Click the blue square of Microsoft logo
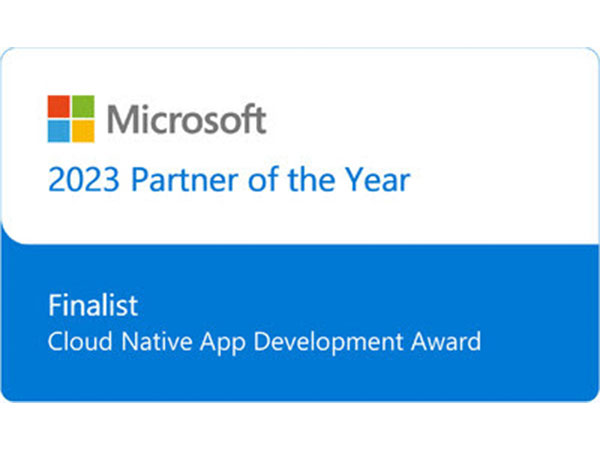This screenshot has height=450, width=600. [59, 131]
